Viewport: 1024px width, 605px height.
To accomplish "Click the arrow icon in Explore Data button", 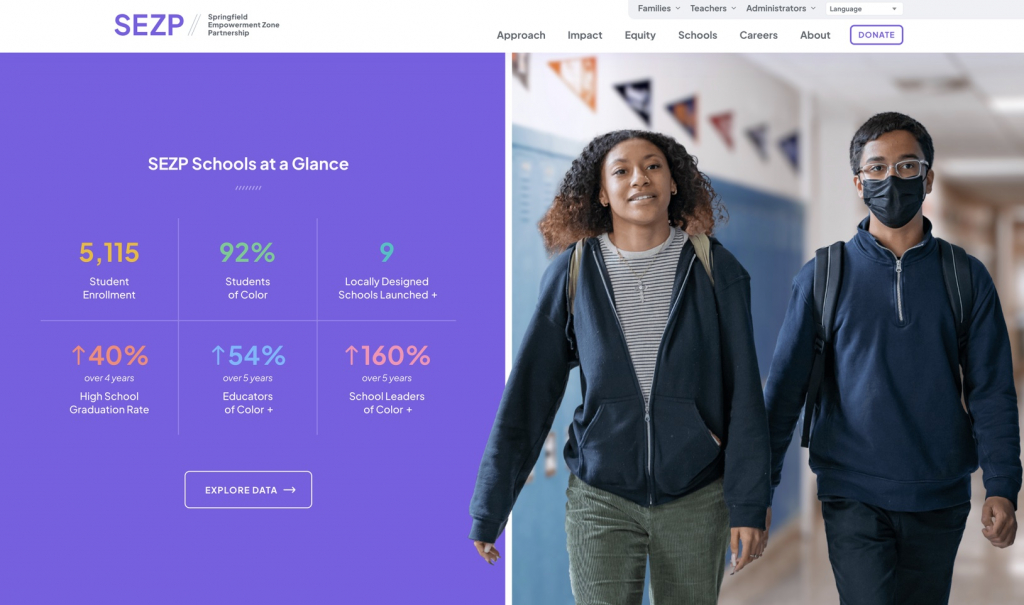I will click(289, 490).
